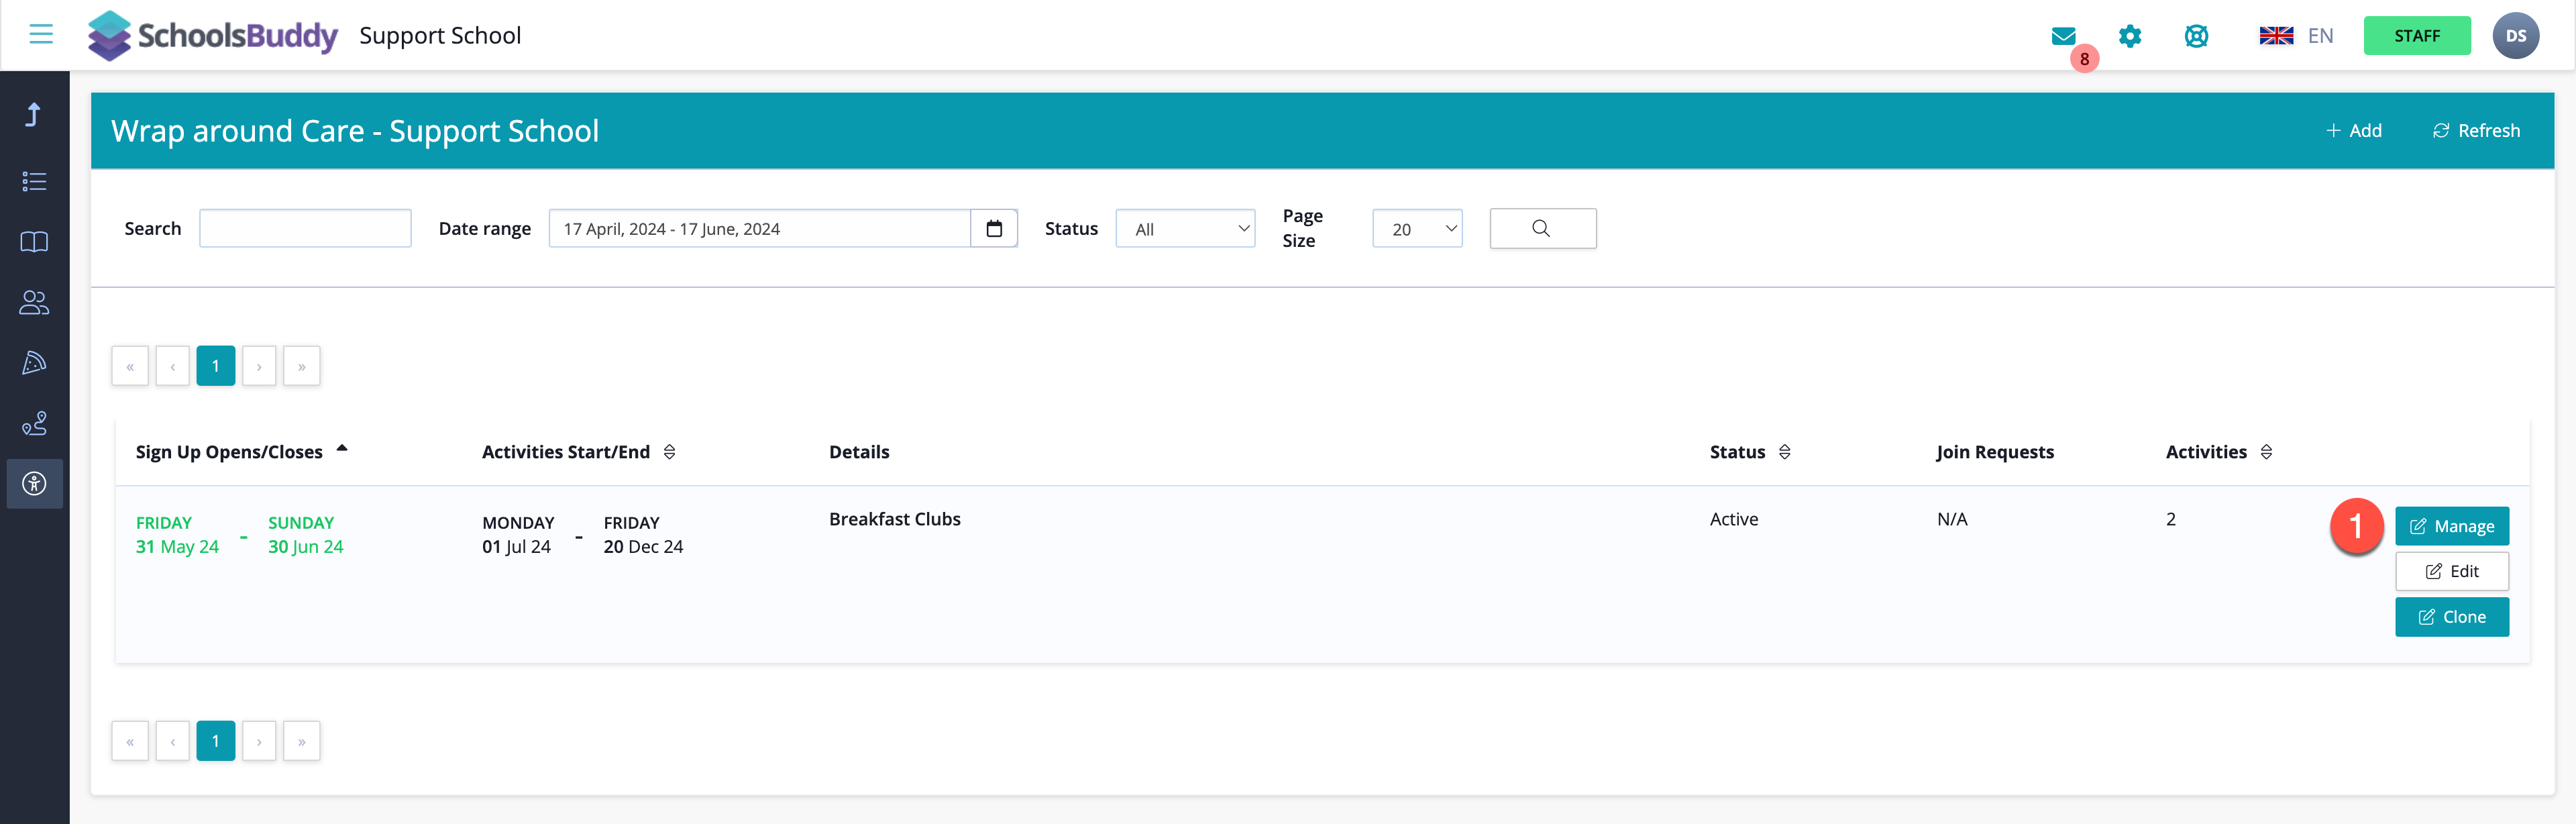The height and width of the screenshot is (824, 2576).
Task: Click the Breakfast Clubs details text
Action: point(894,519)
